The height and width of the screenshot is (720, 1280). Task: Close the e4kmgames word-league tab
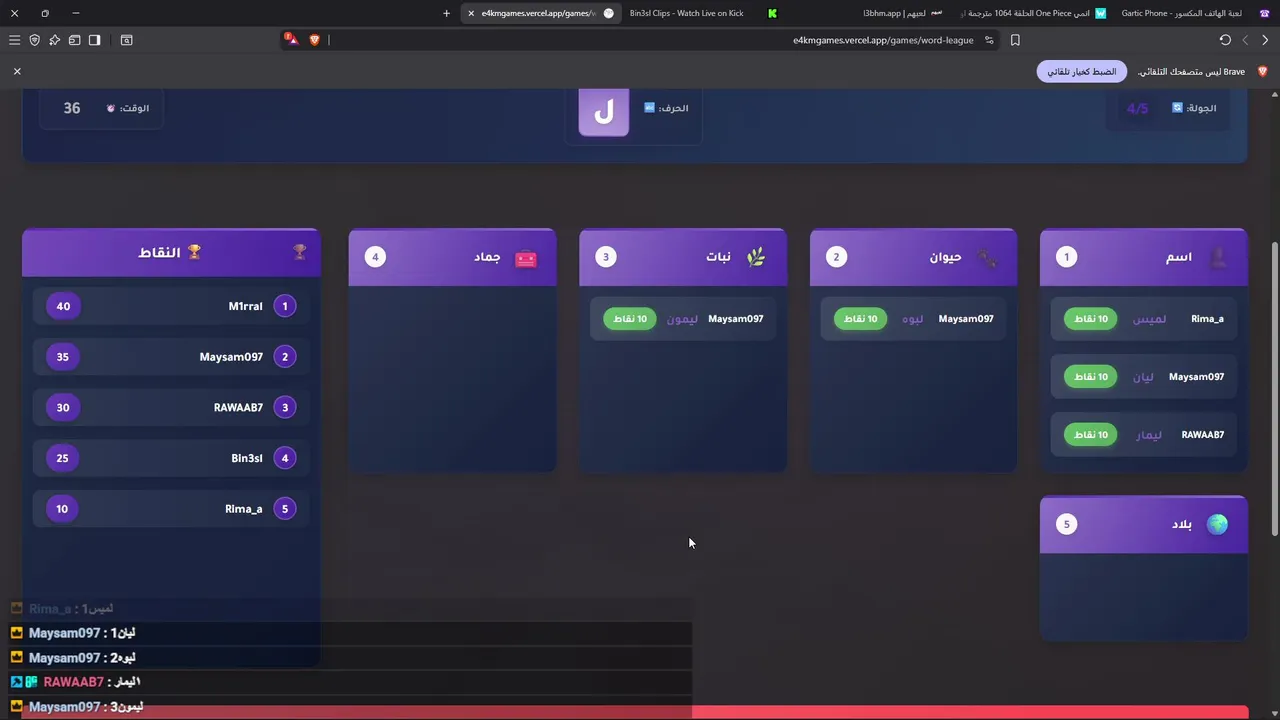[471, 13]
